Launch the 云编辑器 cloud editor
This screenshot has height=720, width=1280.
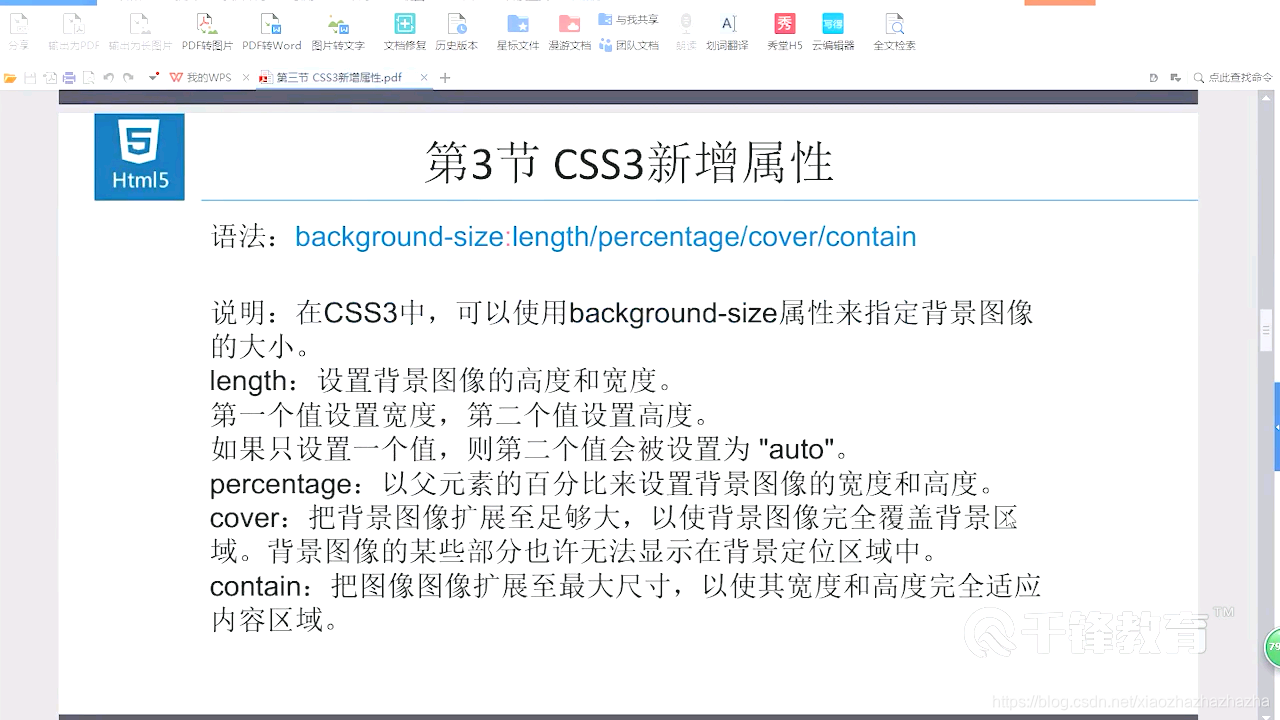pyautogui.click(x=832, y=32)
